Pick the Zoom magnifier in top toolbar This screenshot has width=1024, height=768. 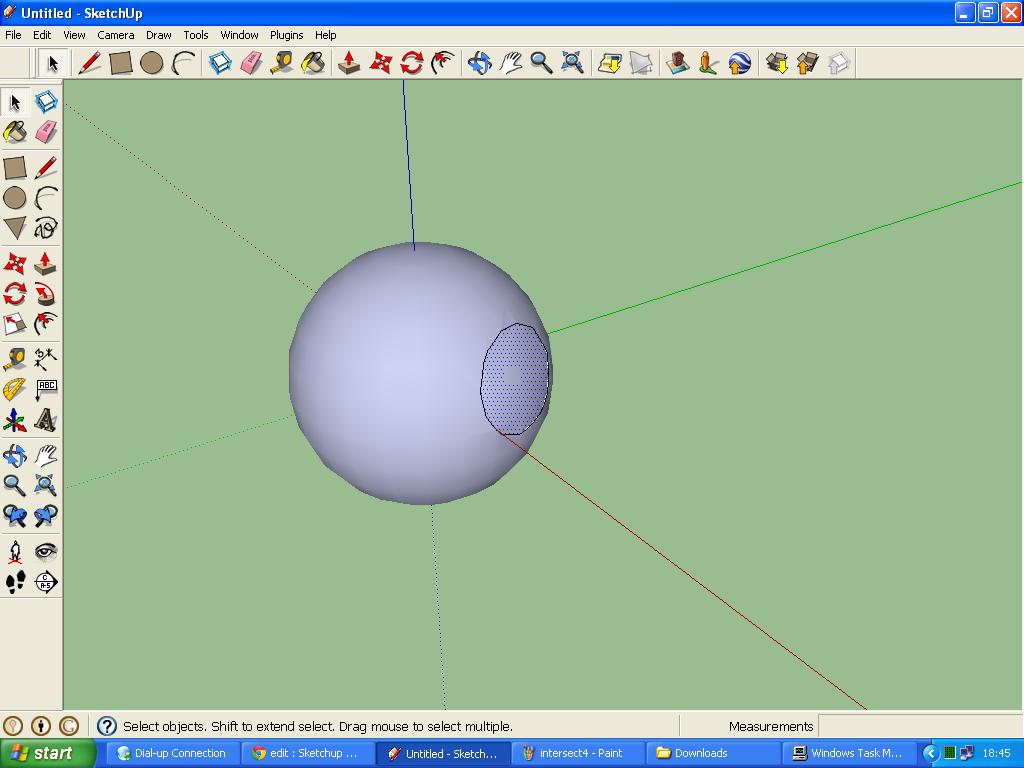coord(541,63)
